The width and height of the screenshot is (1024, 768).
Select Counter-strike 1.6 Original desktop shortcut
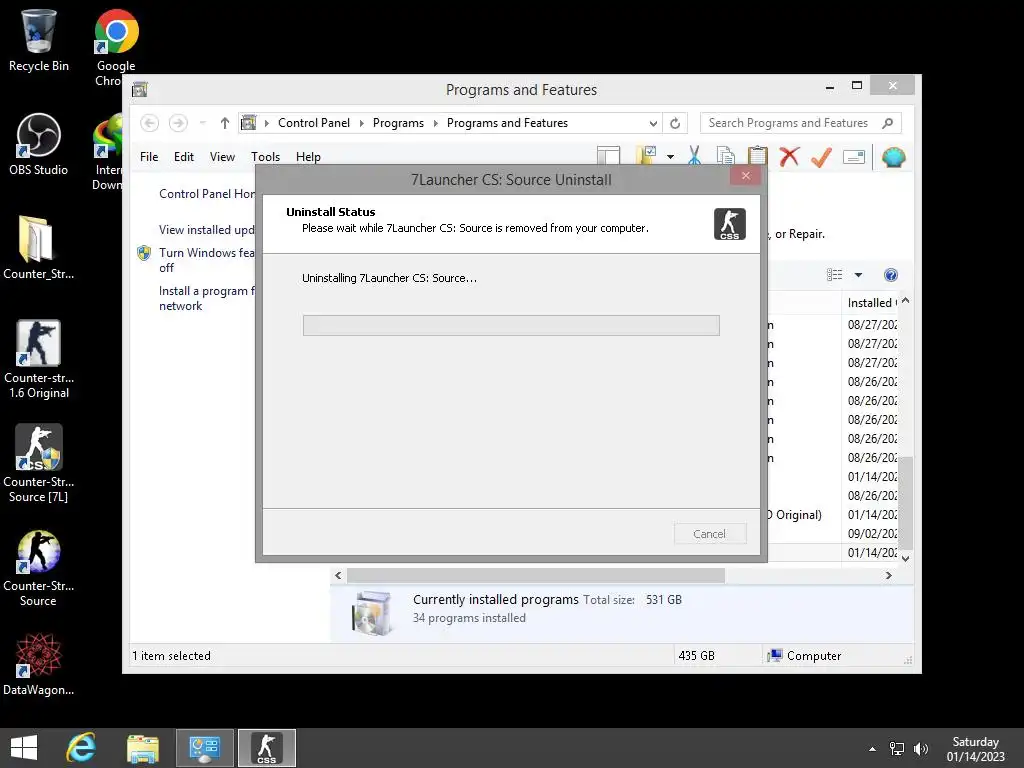[x=39, y=359]
